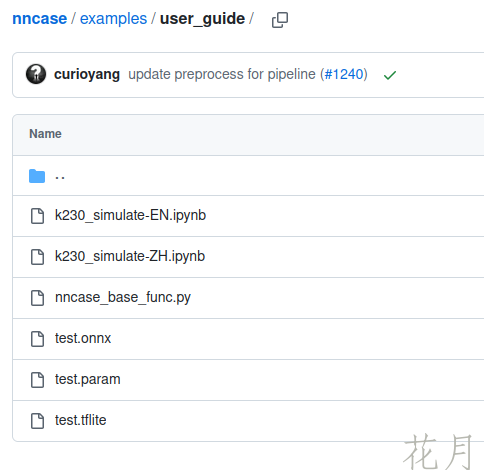Copy the path using the copy icon
Screen dimensions: 484x470
[280, 20]
